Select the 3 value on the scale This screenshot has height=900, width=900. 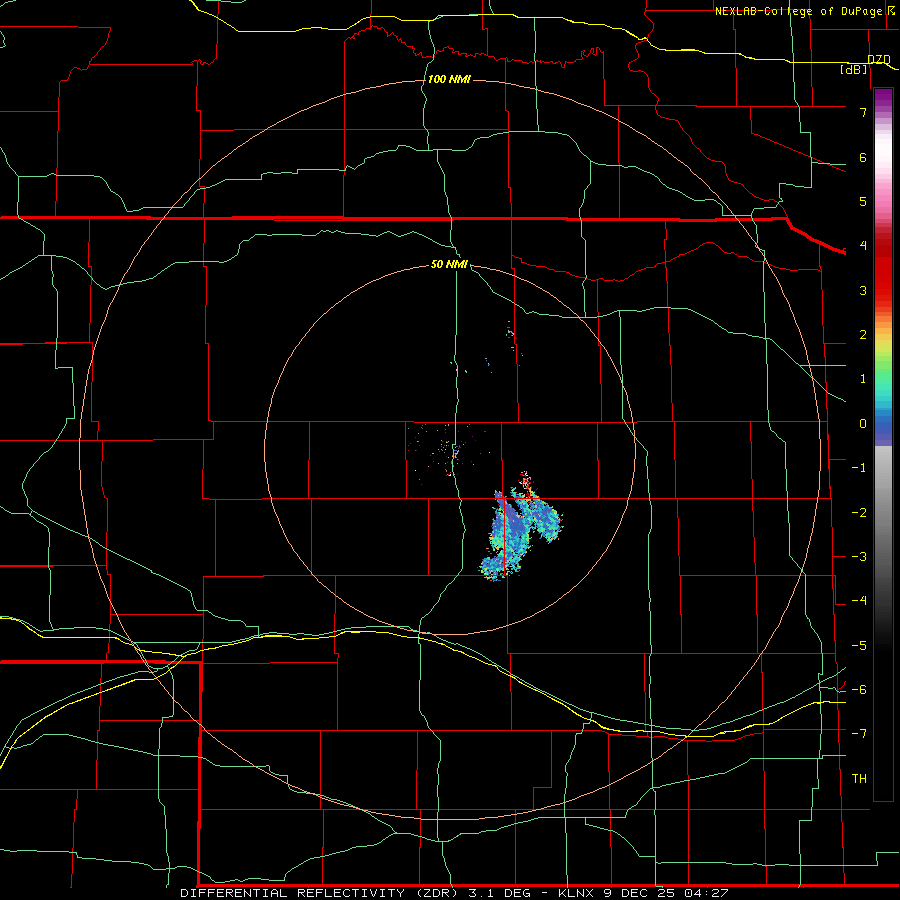coord(863,290)
